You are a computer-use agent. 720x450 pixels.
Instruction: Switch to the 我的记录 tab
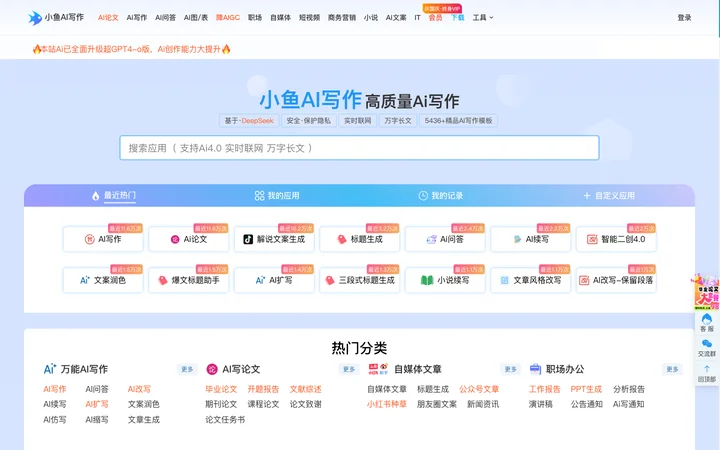tap(440, 196)
